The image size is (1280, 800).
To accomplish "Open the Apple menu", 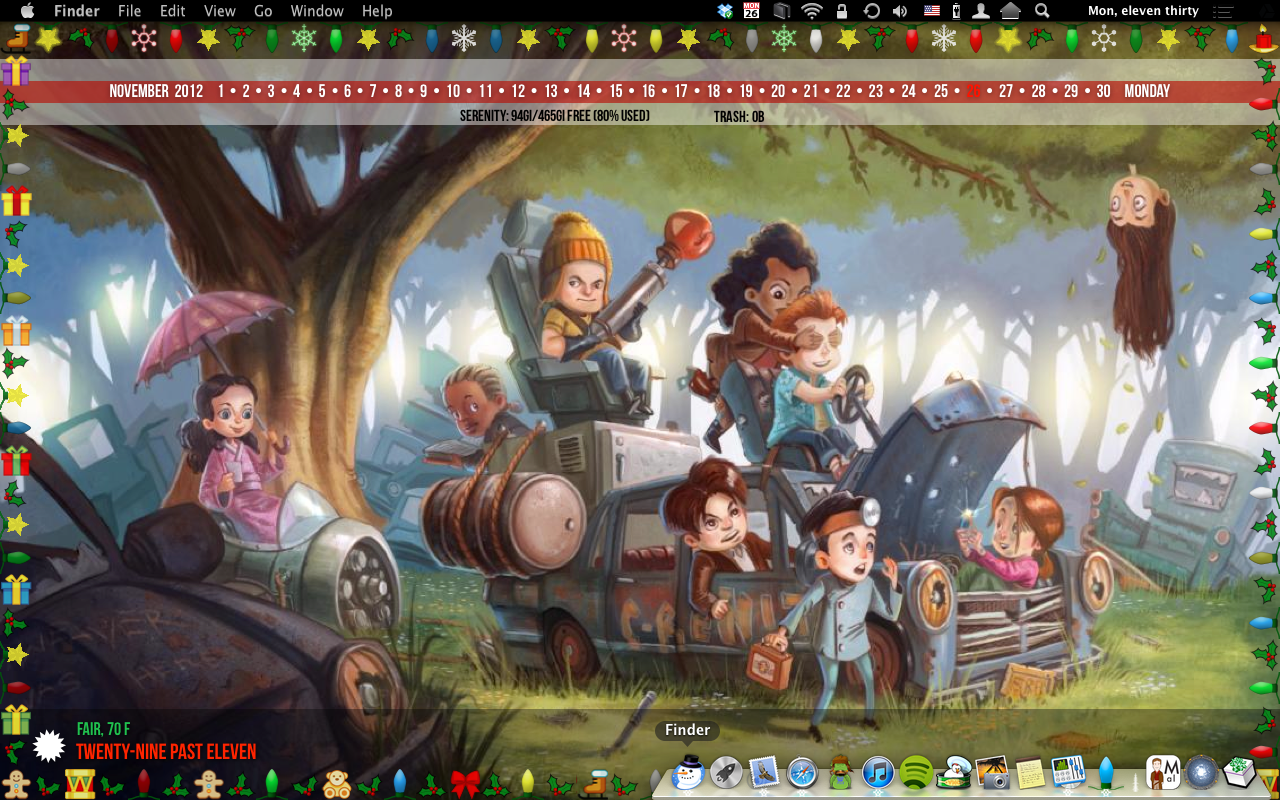I will [27, 11].
